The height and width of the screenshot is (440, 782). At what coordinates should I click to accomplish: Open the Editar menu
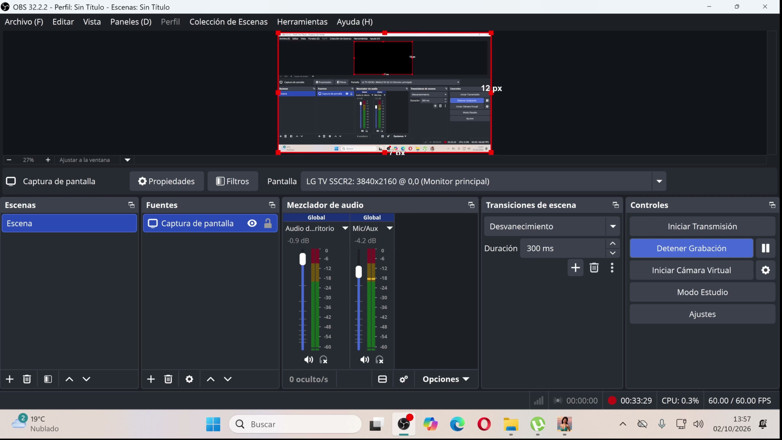pos(63,22)
